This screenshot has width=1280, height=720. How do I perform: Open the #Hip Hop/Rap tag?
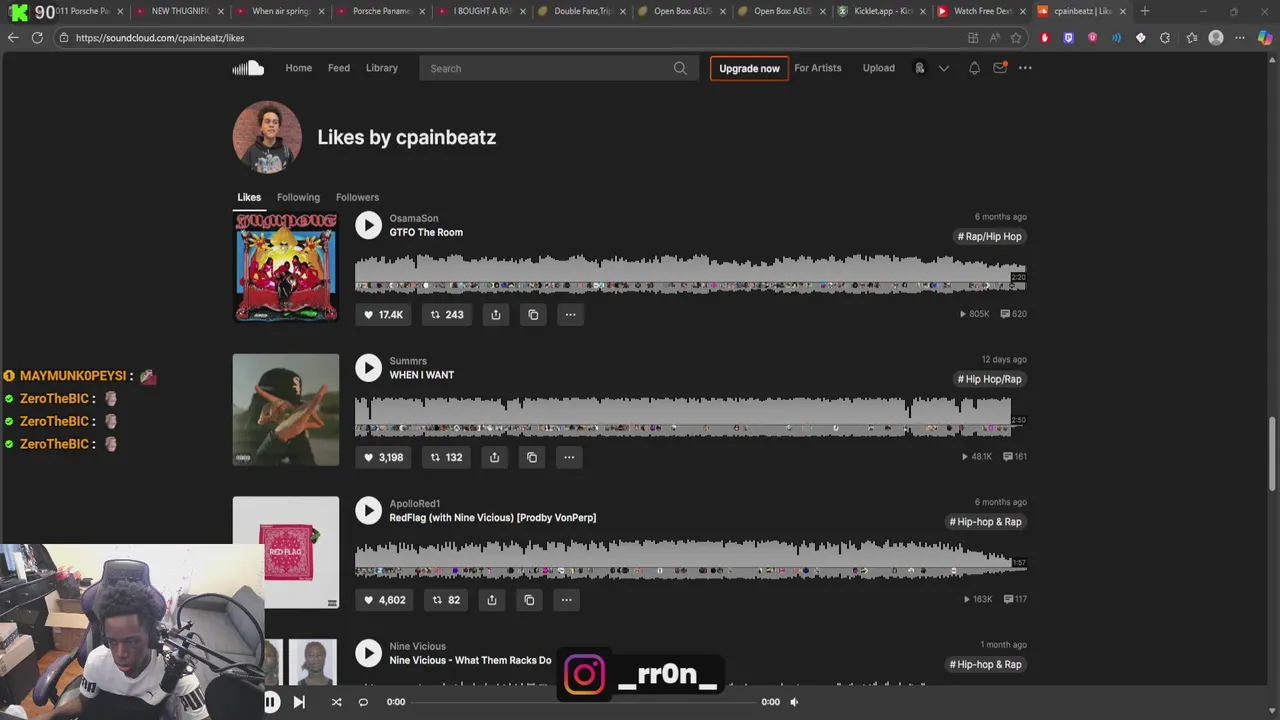pos(990,379)
